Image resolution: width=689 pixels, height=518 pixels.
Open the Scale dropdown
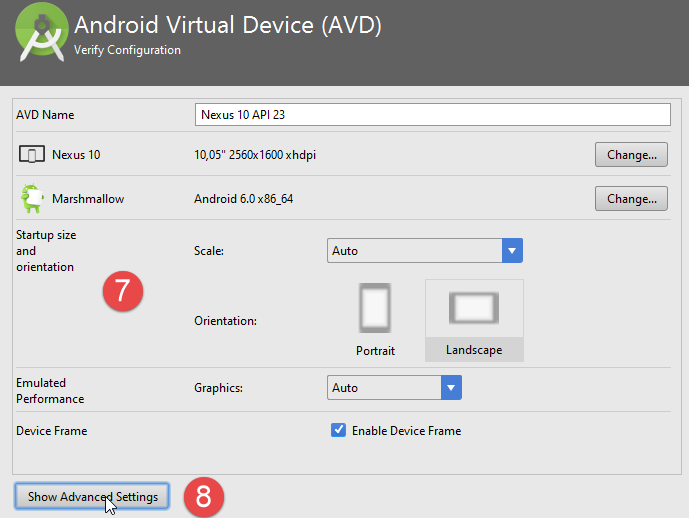[425, 251]
